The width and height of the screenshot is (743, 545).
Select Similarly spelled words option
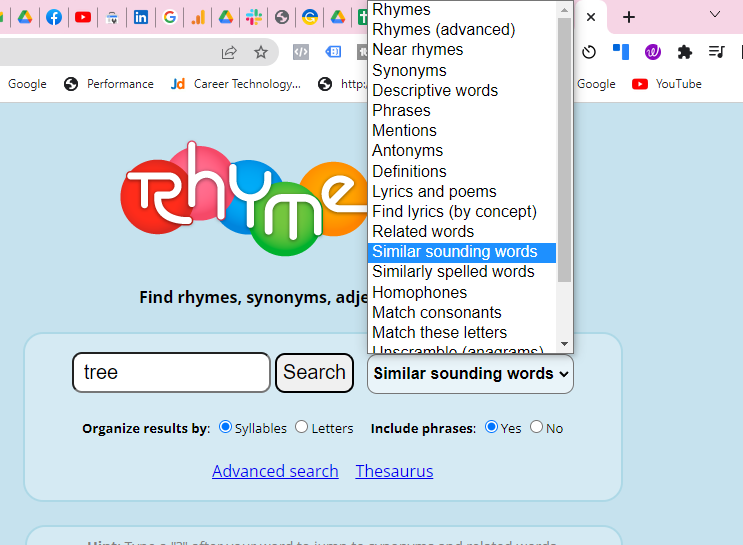click(x=462, y=272)
